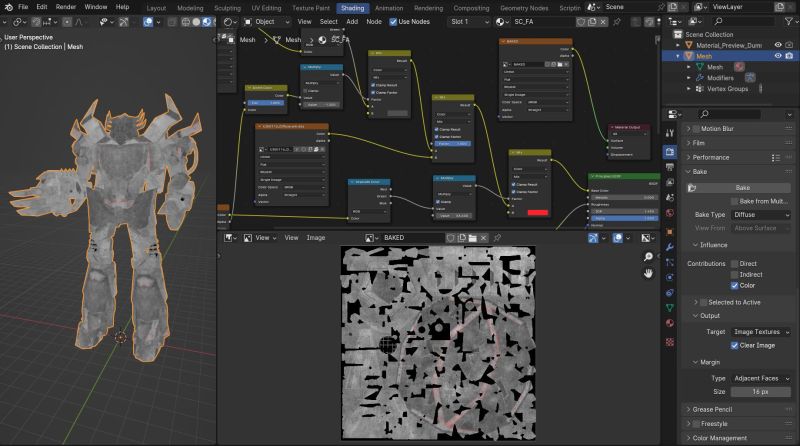Image resolution: width=800 pixels, height=446 pixels.
Task: Enable the Motion Blur checkbox
Action: point(696,129)
